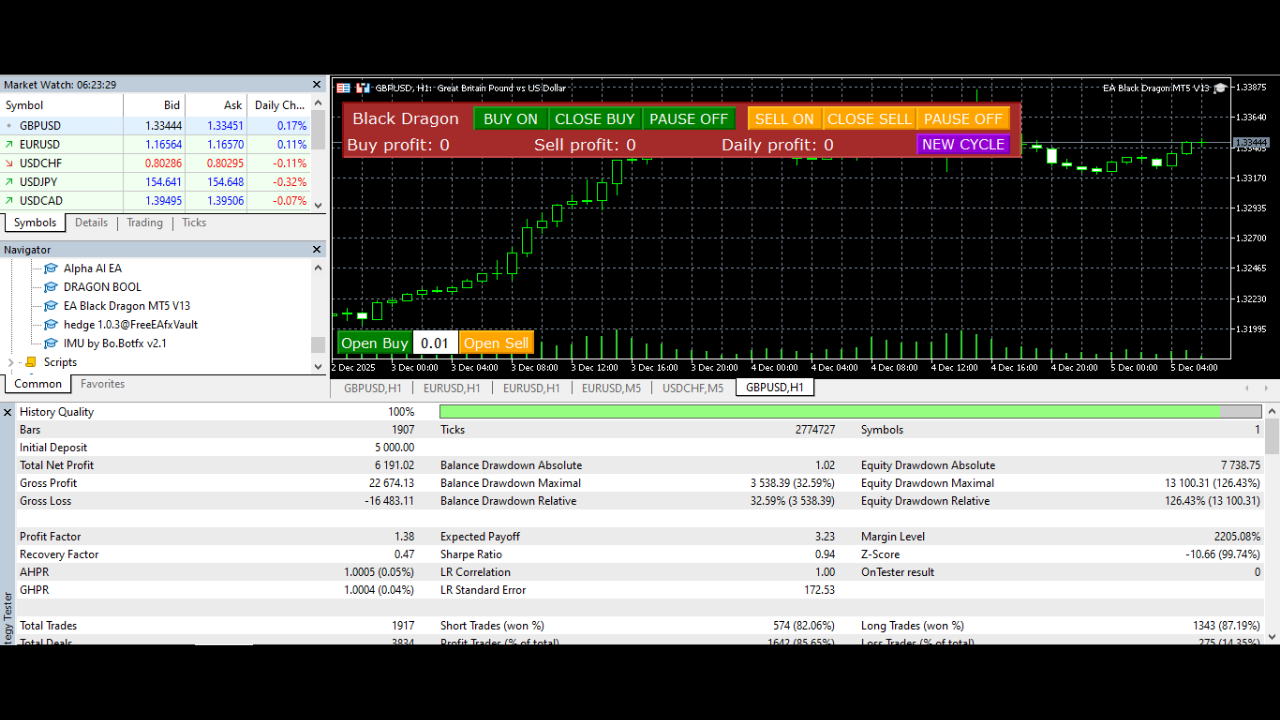Click the Alpha AI EA graduation-cap icon
Image resolution: width=1280 pixels, height=720 pixels.
click(50, 267)
